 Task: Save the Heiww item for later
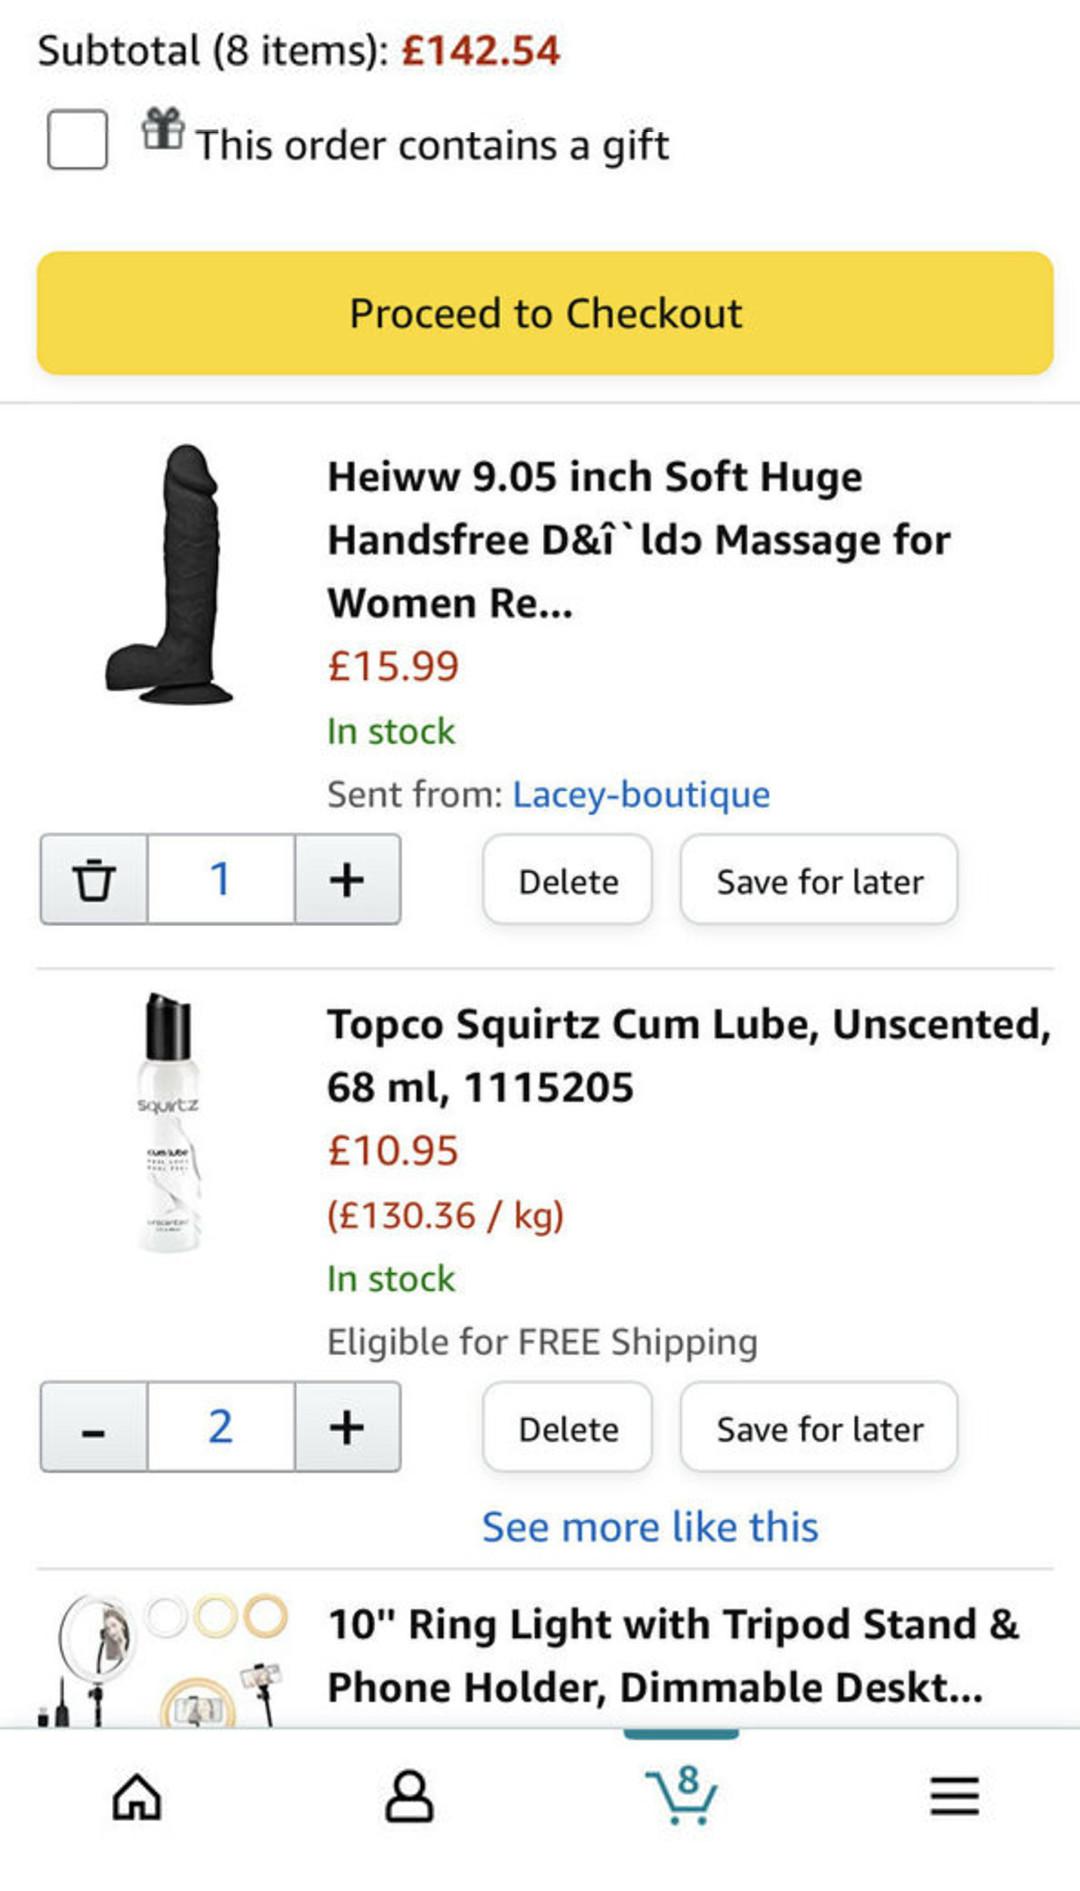[819, 881]
